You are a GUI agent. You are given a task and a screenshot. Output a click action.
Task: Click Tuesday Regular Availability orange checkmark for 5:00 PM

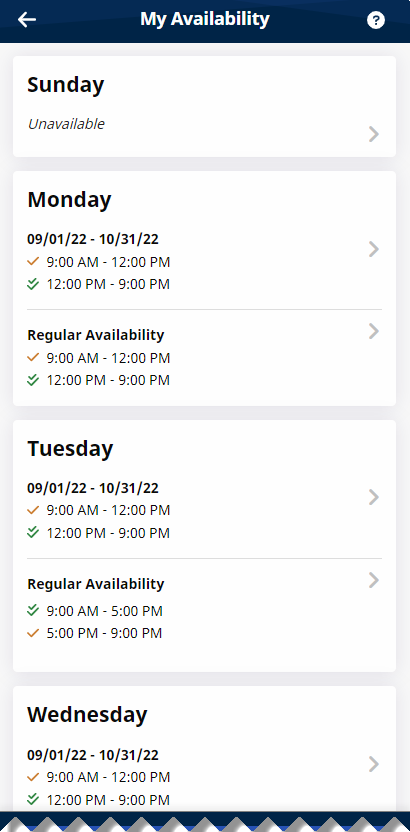point(33,633)
